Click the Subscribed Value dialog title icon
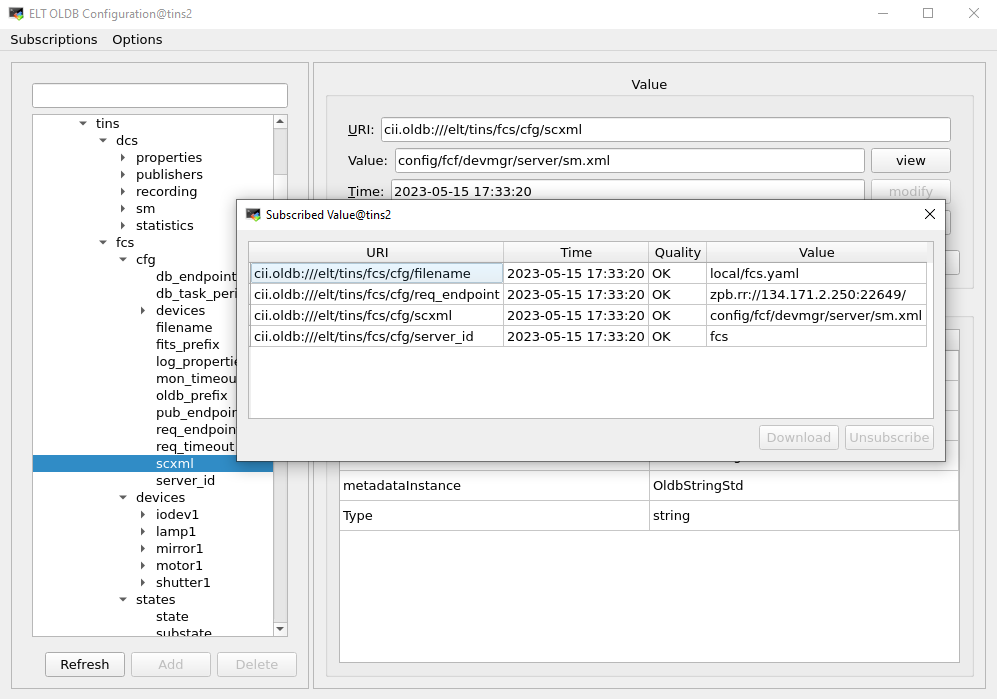997x699 pixels. point(253,214)
